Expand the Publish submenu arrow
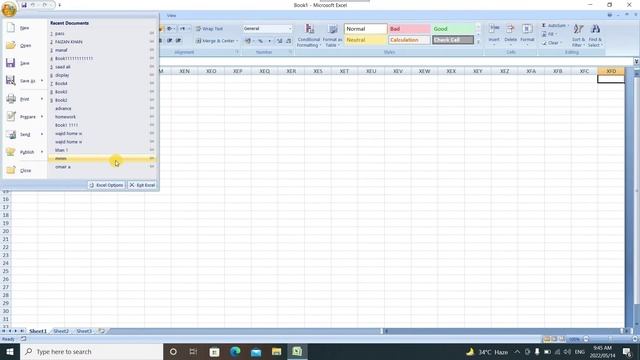This screenshot has width=640, height=360. [42, 152]
